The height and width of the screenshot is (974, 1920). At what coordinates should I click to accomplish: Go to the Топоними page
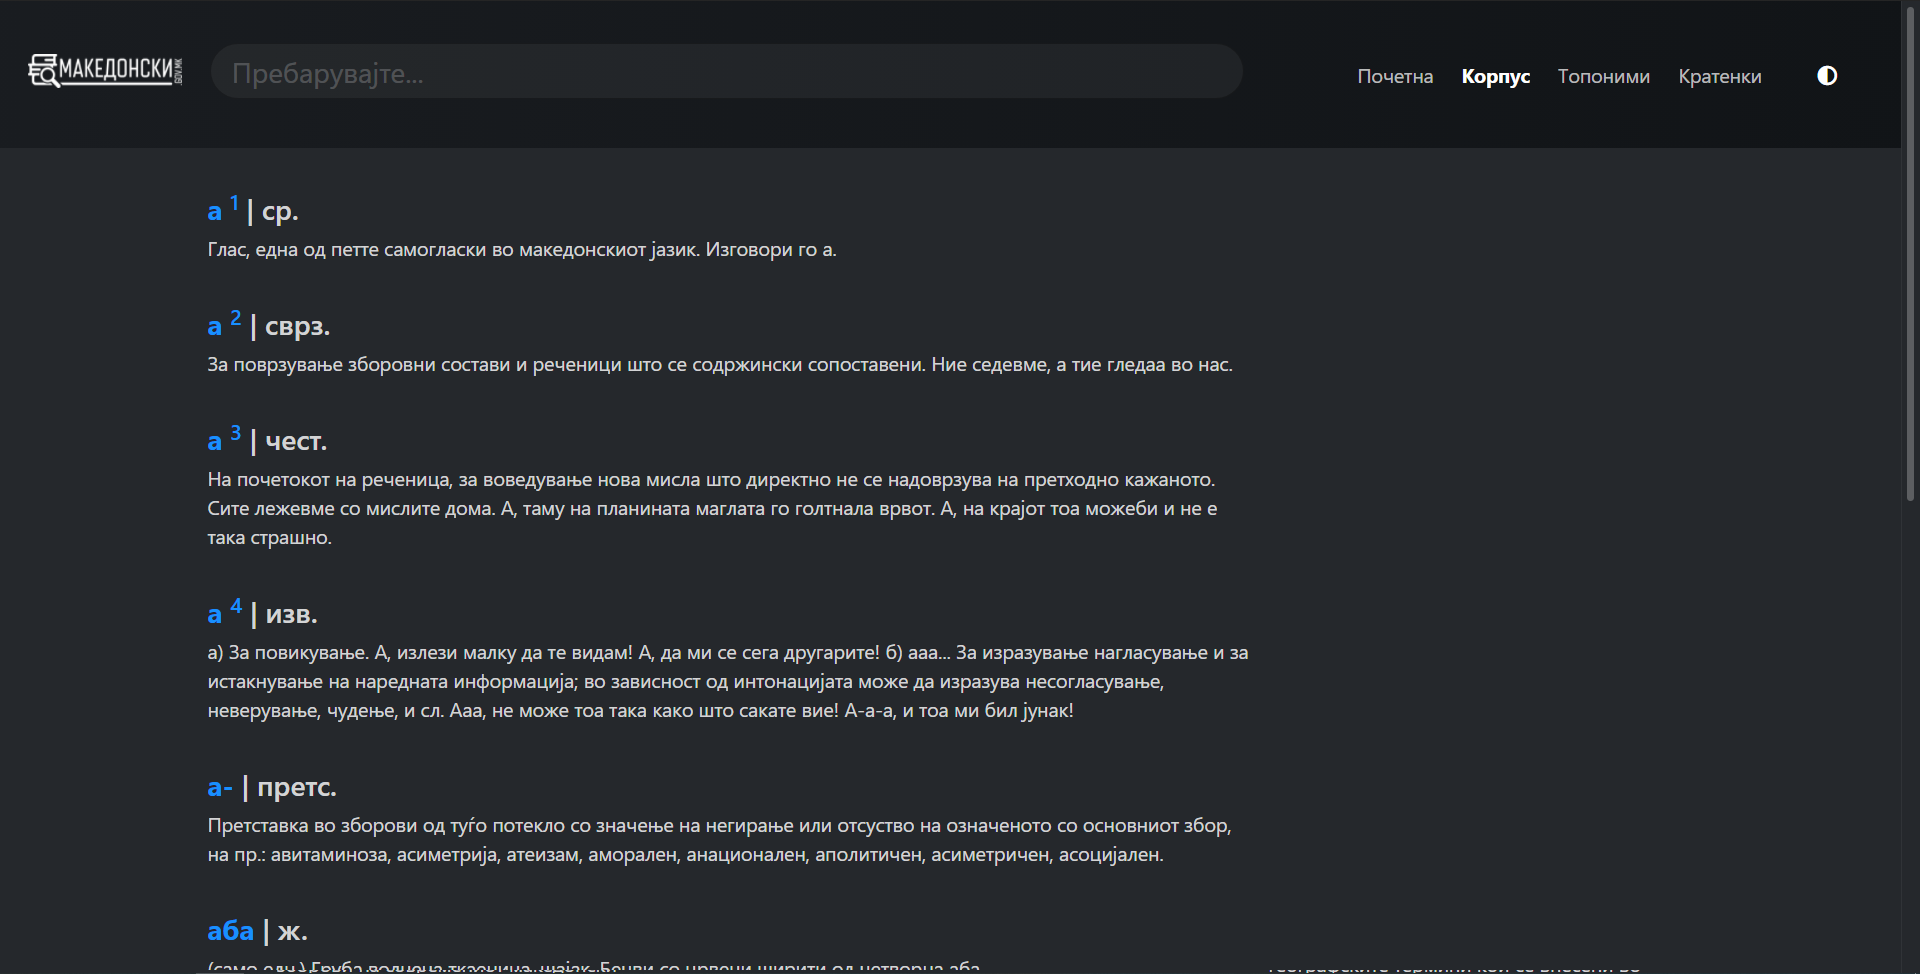coord(1603,77)
